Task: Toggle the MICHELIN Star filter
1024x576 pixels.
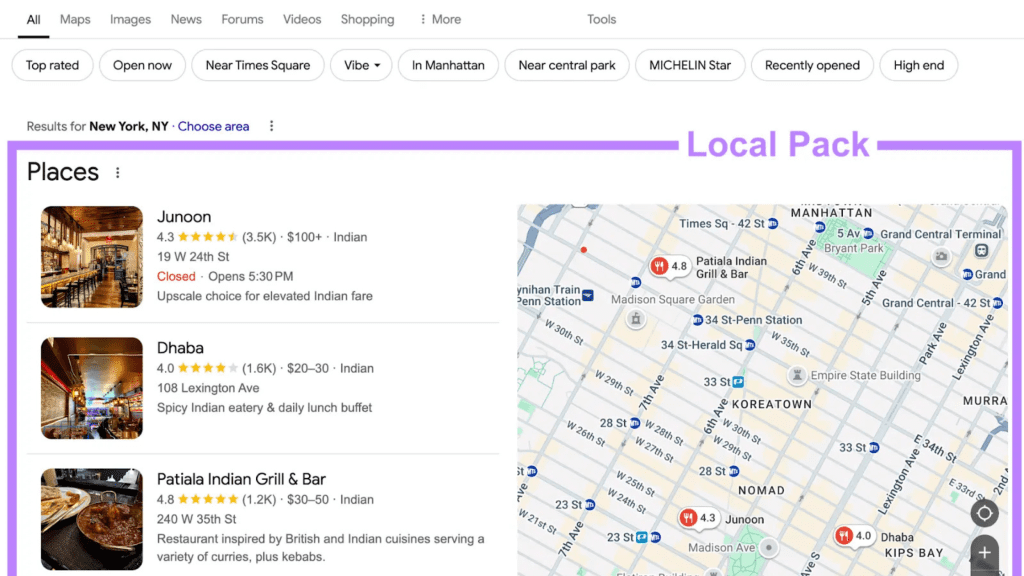Action: 690,65
